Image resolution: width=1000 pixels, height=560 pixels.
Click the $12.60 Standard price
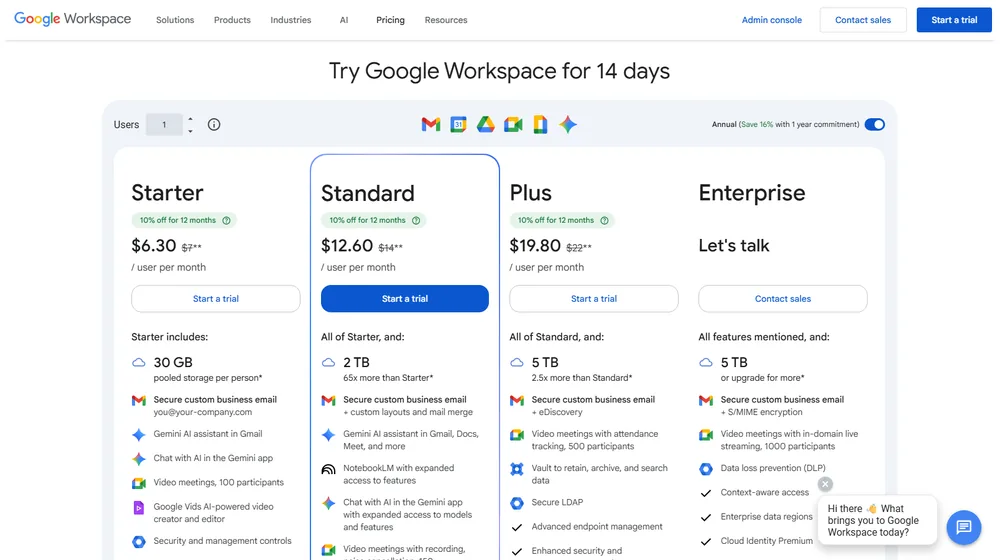347,246
